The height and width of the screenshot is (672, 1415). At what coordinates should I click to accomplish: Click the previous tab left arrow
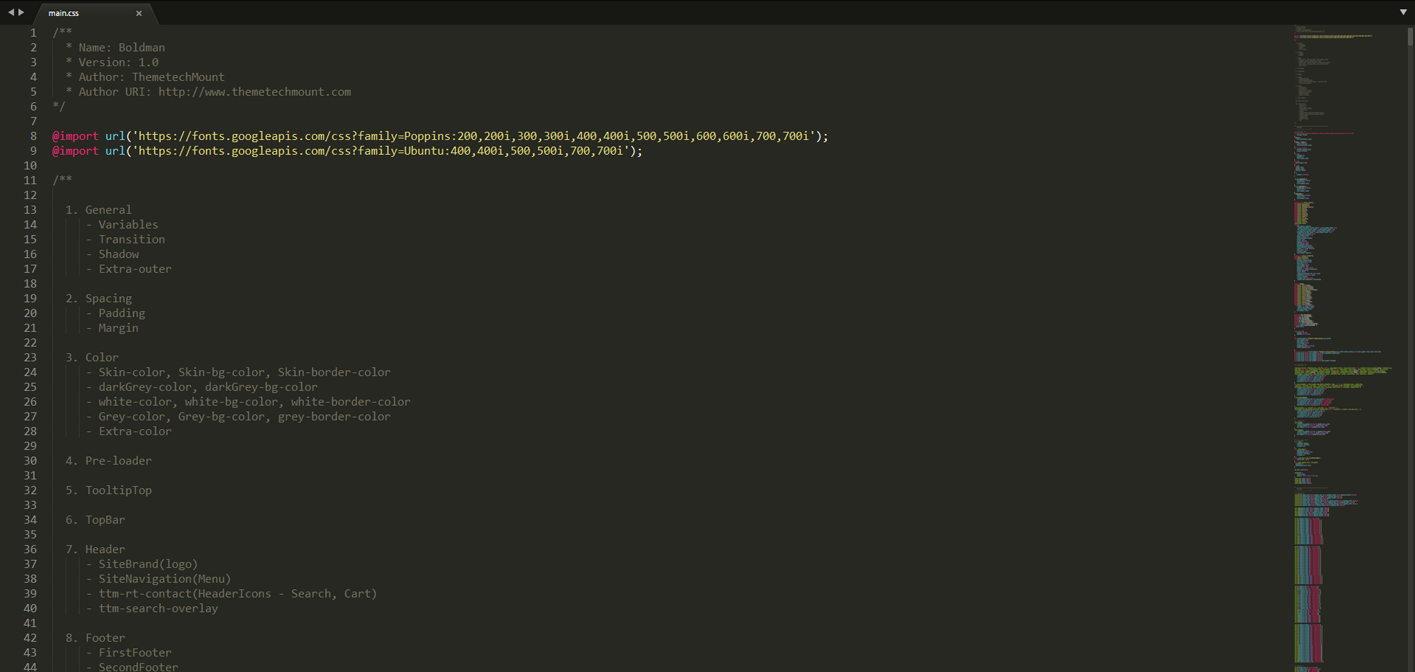point(11,13)
